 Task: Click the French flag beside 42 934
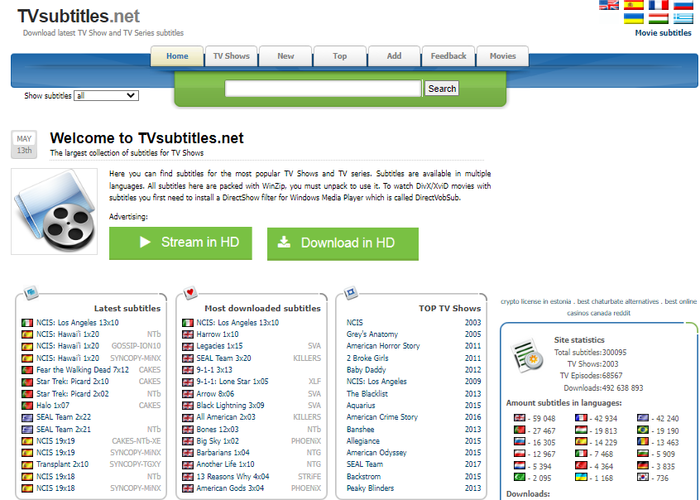(581, 418)
